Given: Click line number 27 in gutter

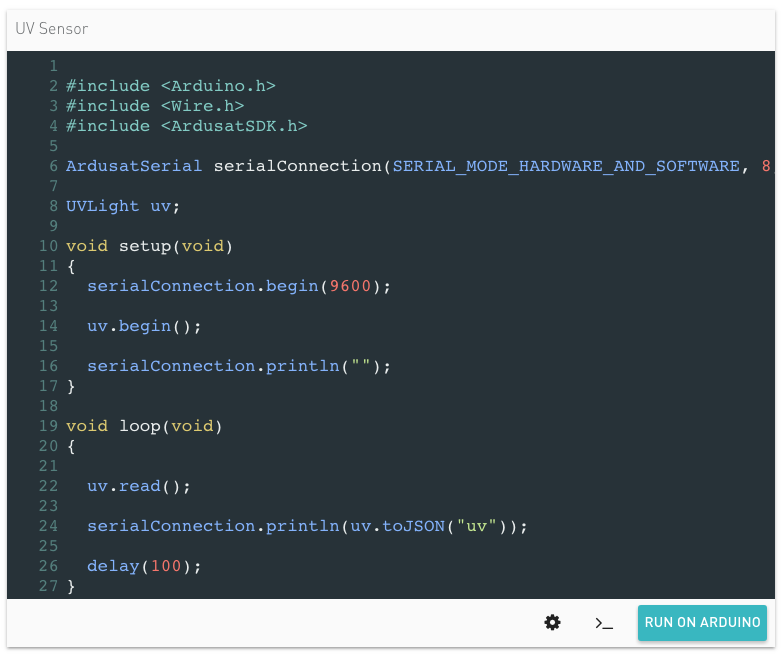Looking at the screenshot, I should tap(48, 586).
